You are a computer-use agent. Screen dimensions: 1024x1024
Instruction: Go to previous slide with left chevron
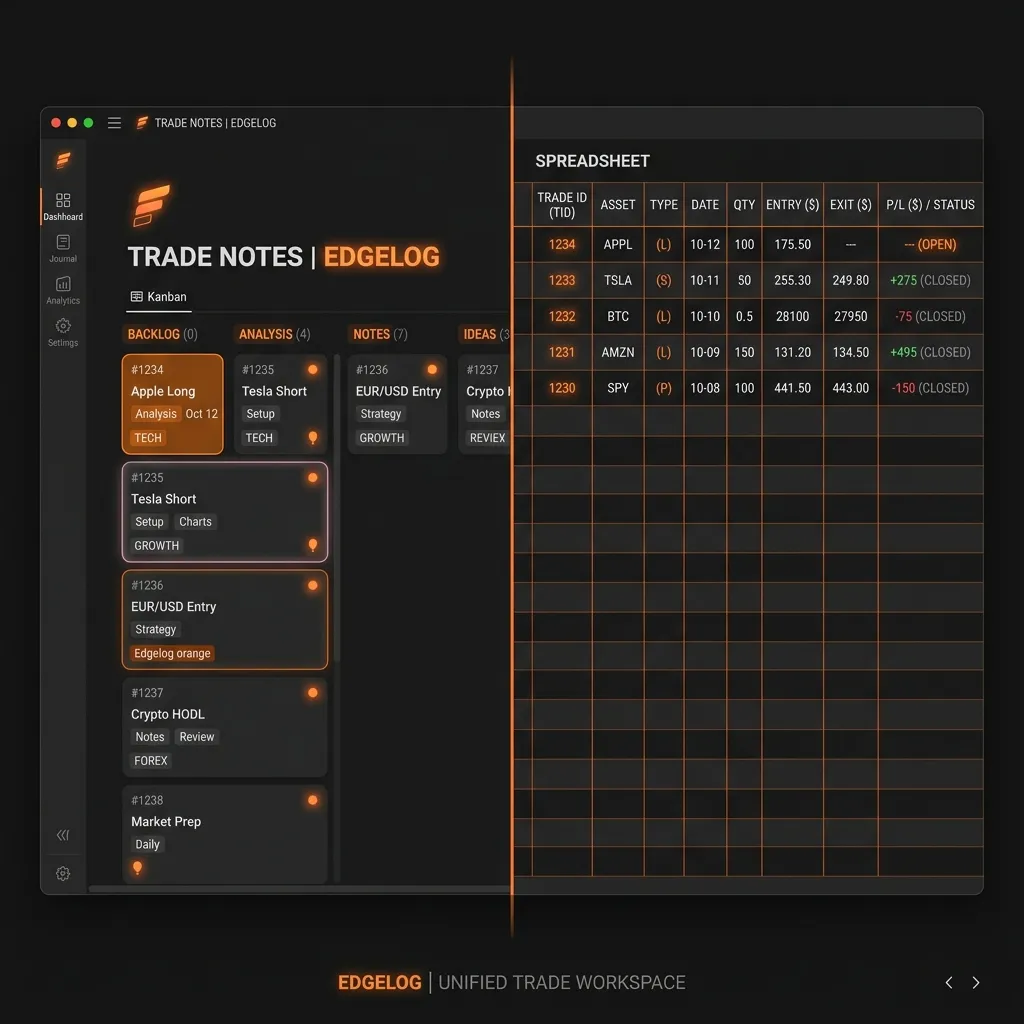[948, 982]
